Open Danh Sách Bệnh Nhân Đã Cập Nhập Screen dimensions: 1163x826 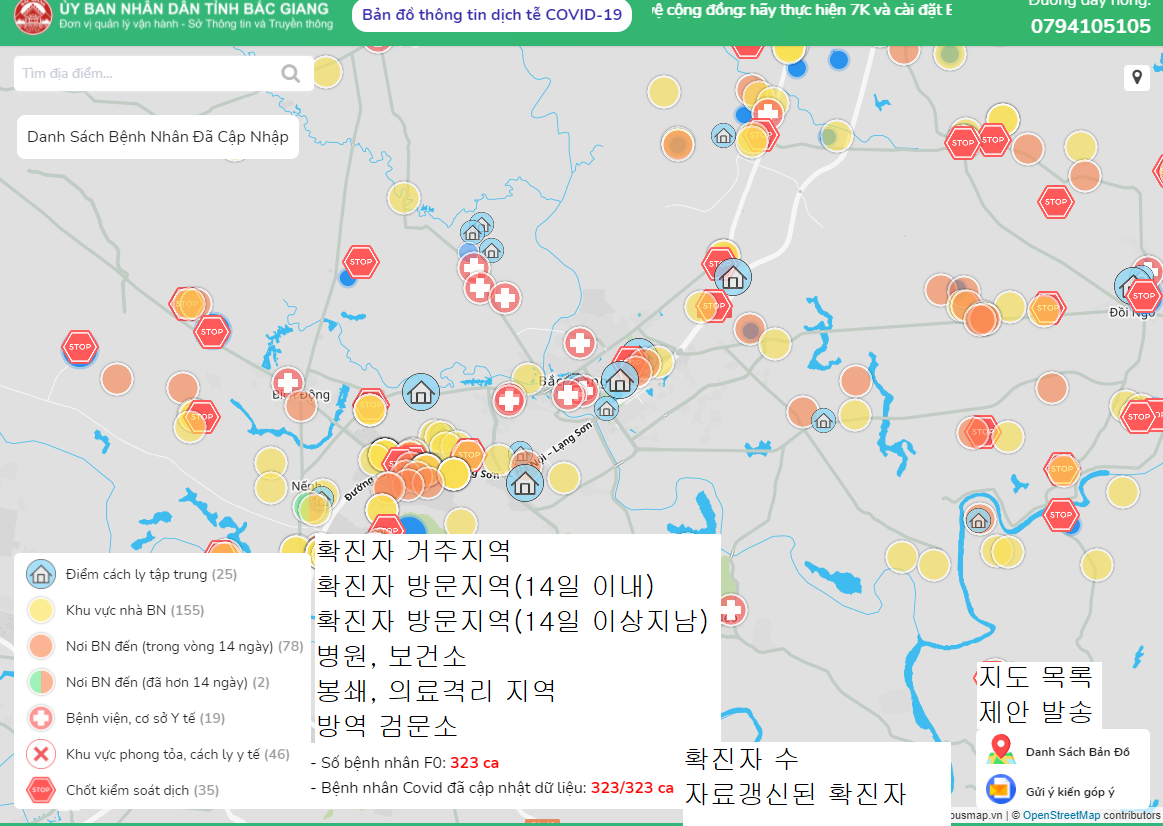pyautogui.click(x=157, y=136)
